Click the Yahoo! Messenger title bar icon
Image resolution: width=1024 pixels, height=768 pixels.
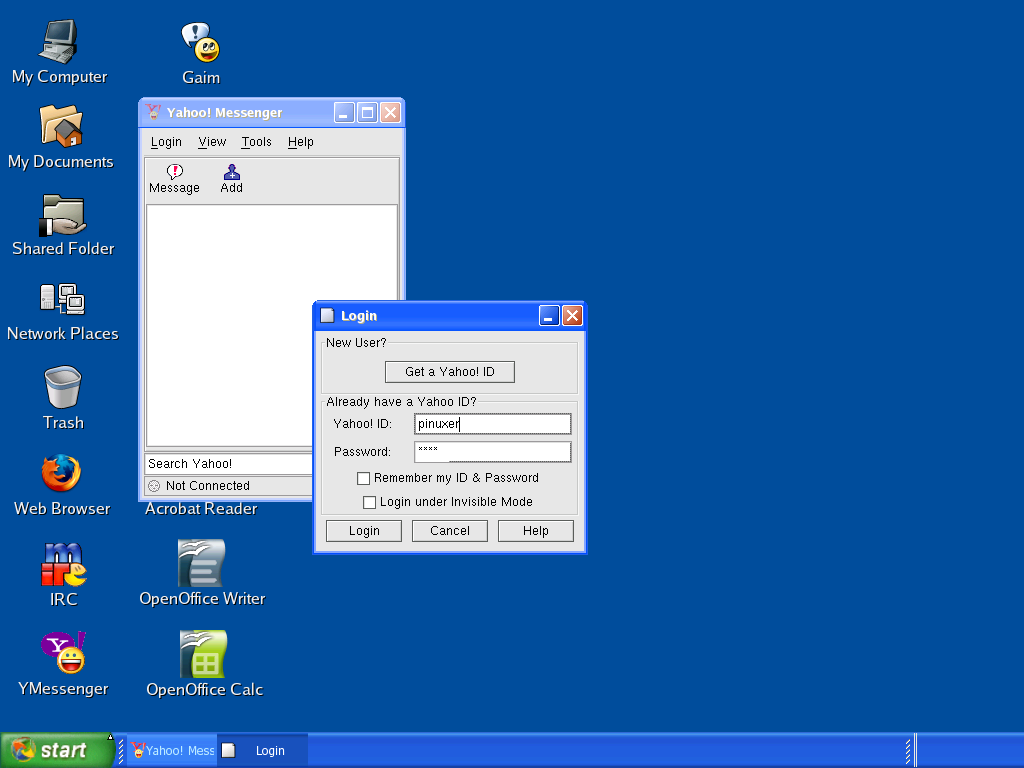click(153, 112)
